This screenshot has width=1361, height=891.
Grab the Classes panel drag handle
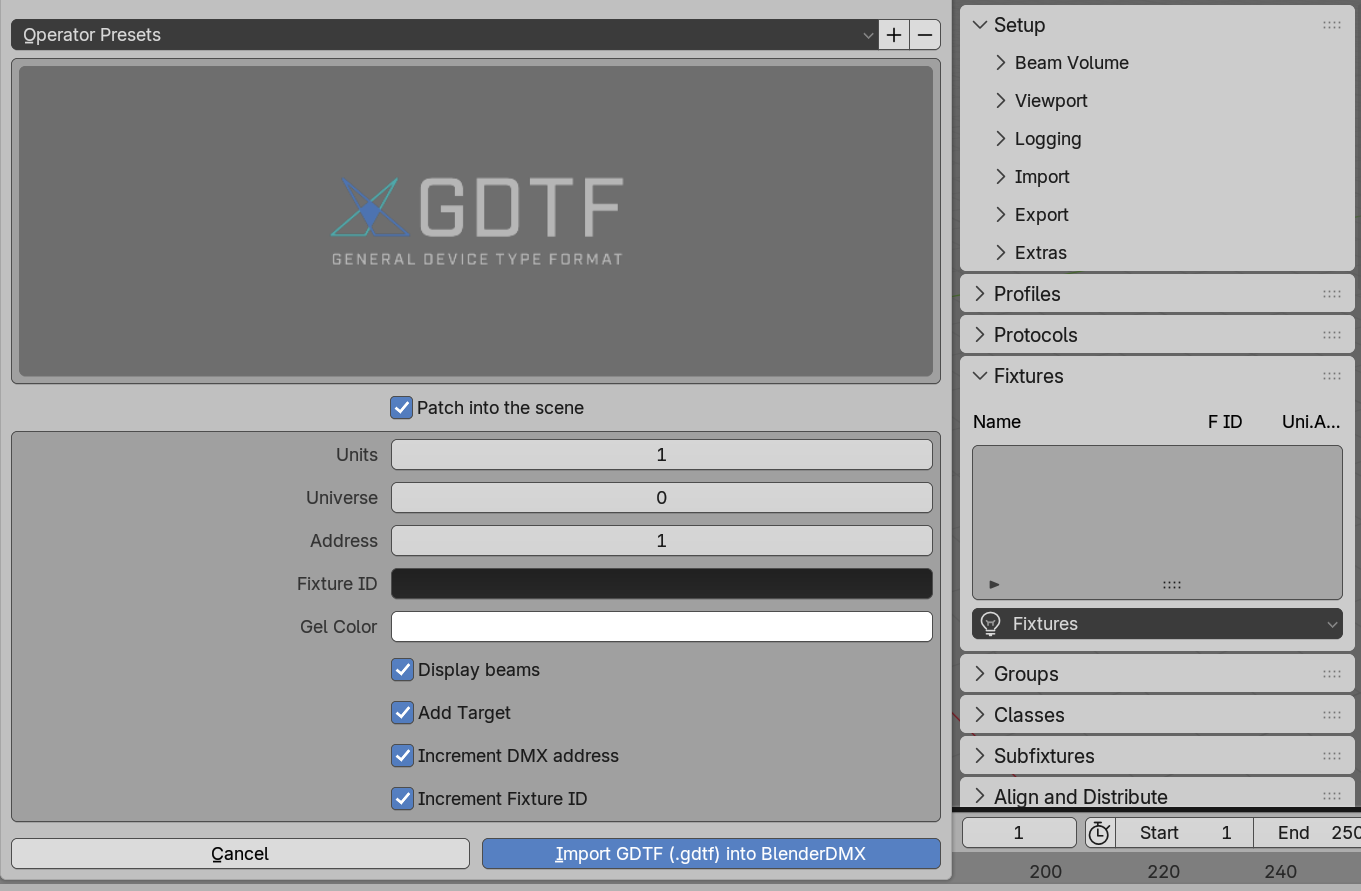[x=1331, y=715]
